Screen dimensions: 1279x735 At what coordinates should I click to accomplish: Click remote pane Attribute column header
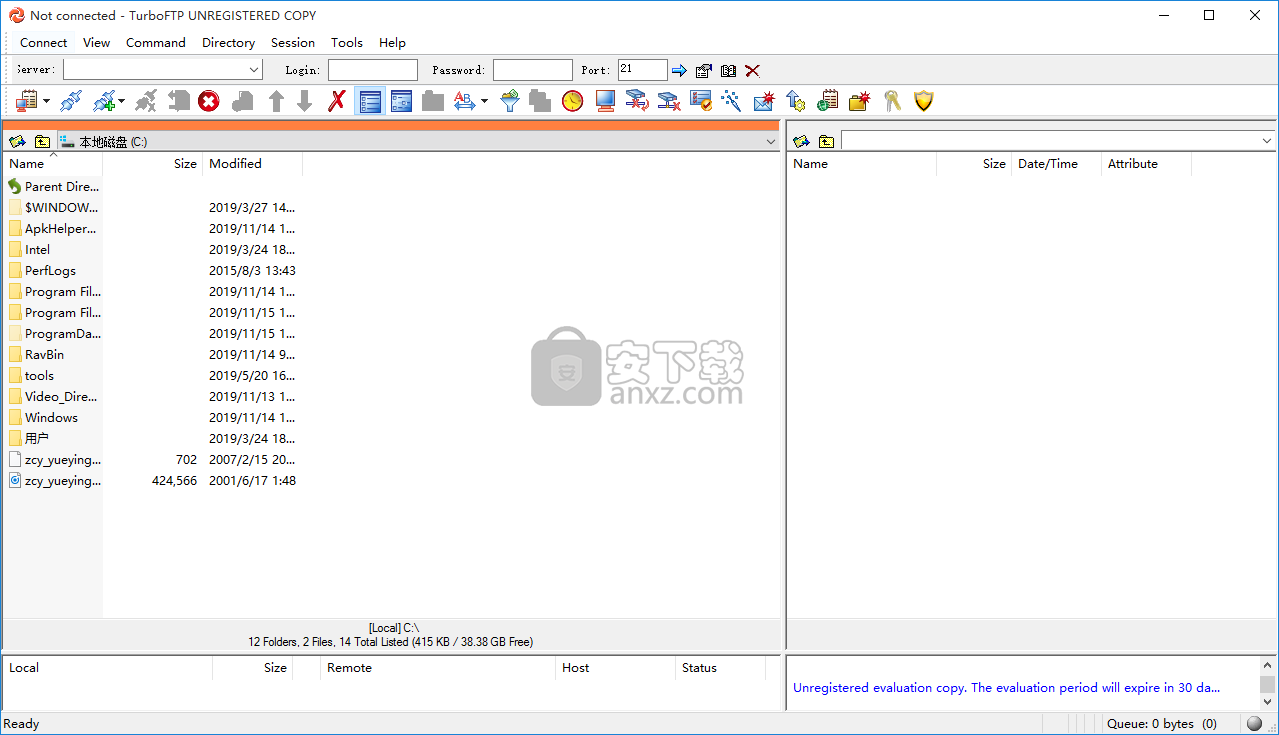(x=1146, y=164)
